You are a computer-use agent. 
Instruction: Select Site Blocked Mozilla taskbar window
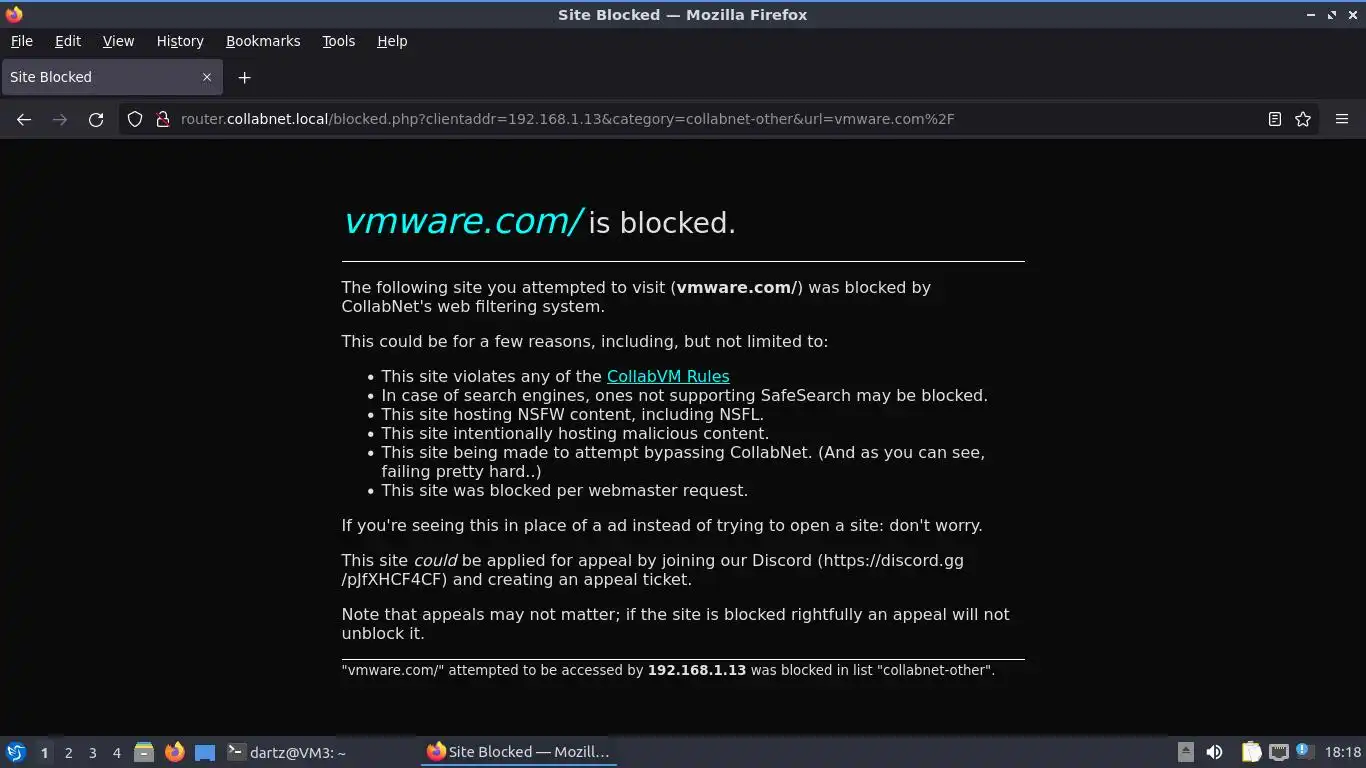(x=519, y=752)
